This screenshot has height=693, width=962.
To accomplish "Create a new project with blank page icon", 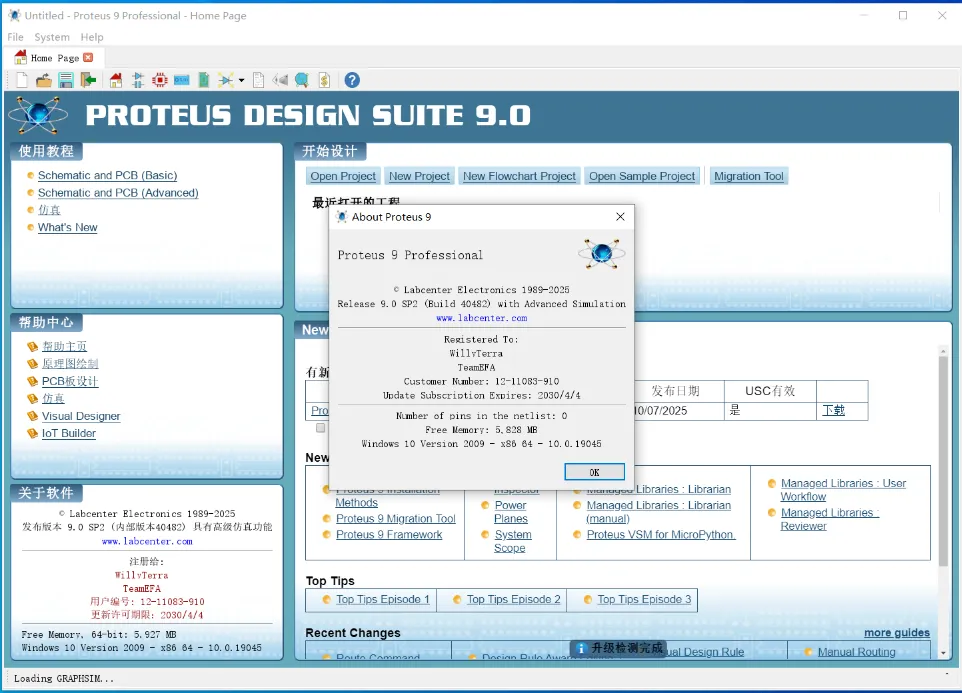I will [x=21, y=80].
